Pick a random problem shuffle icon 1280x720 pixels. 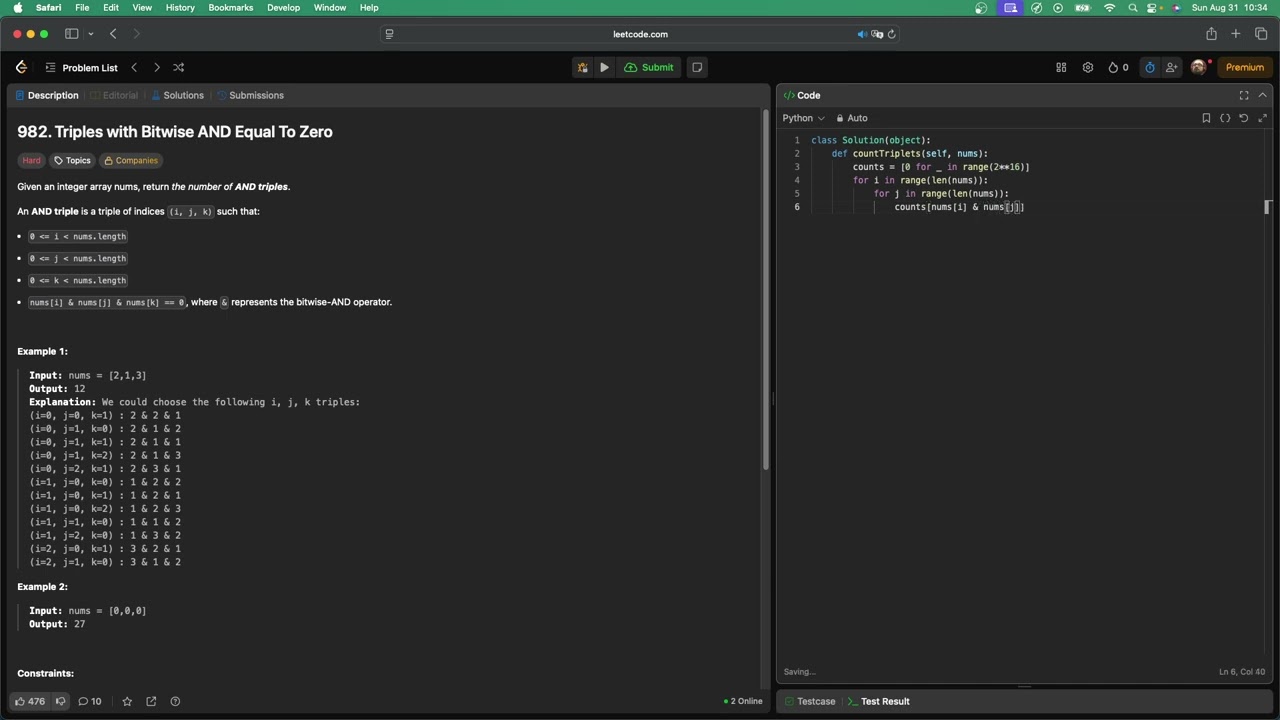pos(178,67)
